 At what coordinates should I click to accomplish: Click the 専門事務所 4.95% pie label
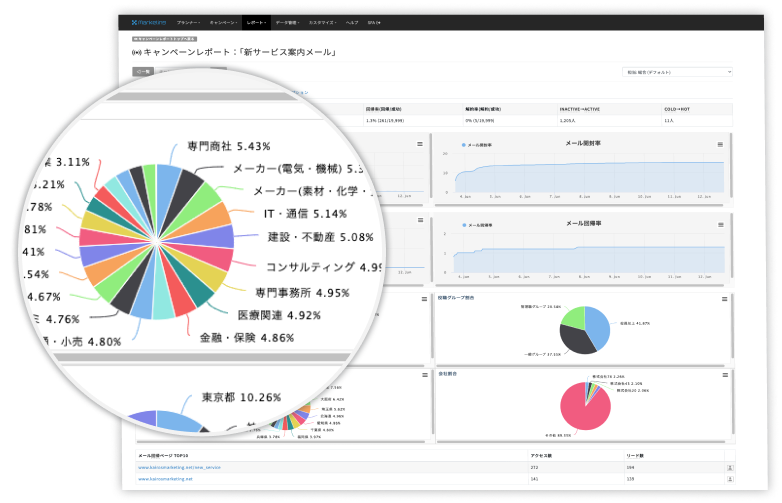pos(302,293)
